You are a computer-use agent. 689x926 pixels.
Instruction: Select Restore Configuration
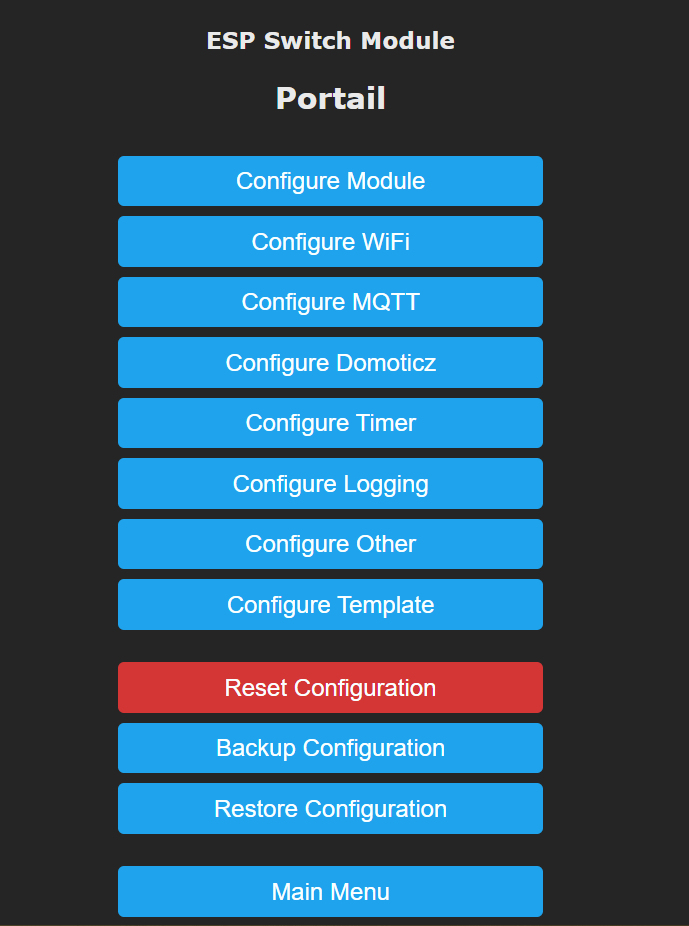coord(330,809)
